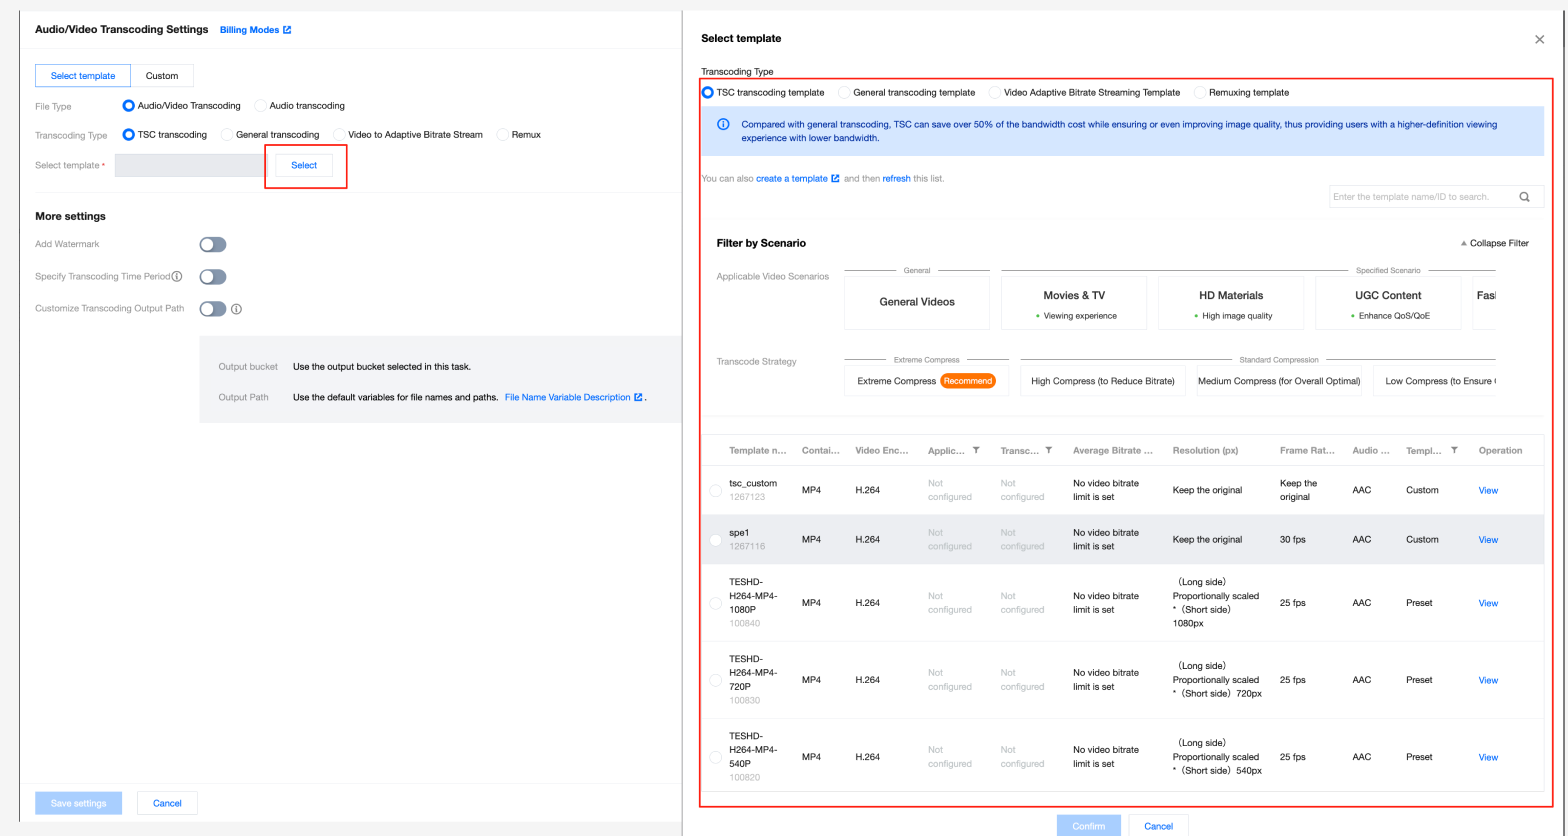Screen dimensions: 1568x836
Task: Click the template name/ID search field
Action: click(1420, 197)
